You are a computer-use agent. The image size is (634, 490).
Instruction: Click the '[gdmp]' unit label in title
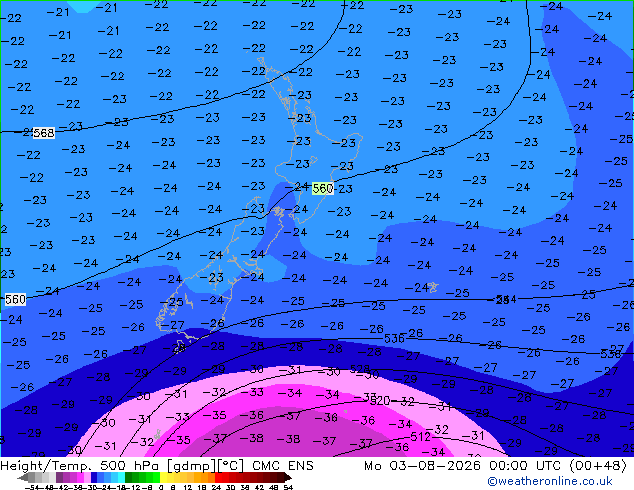coord(191,466)
